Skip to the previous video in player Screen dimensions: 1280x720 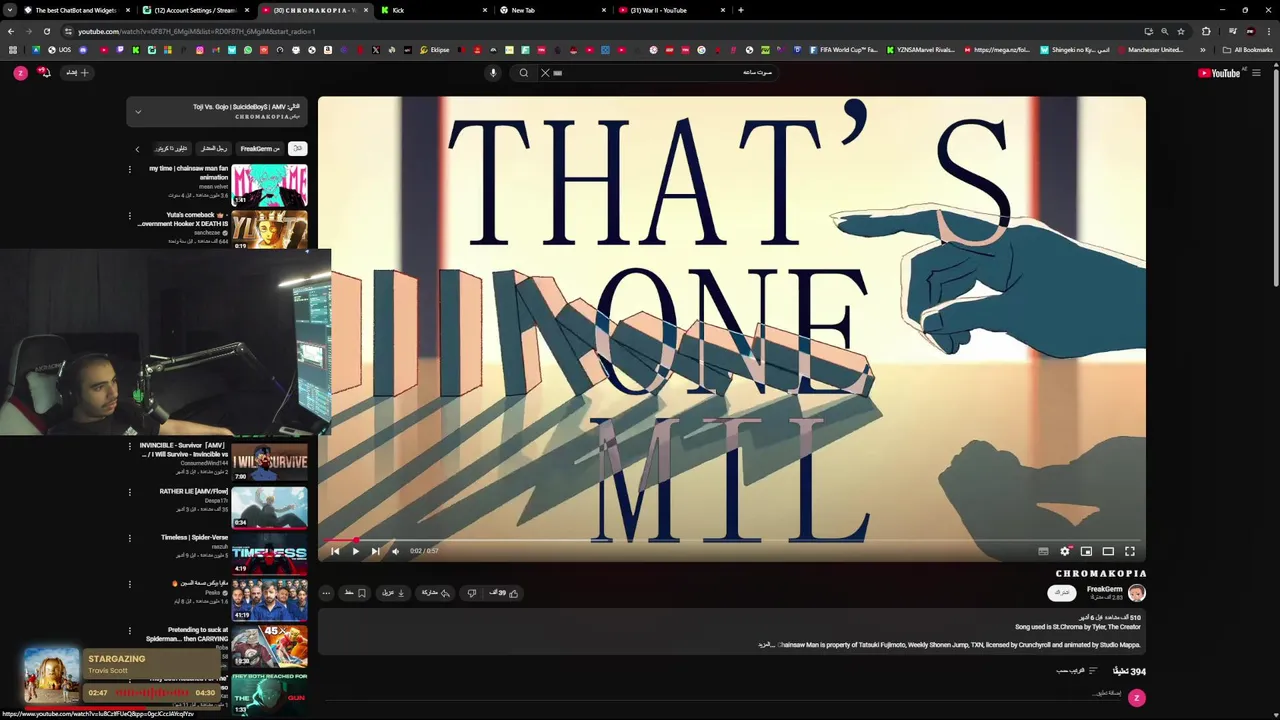(x=335, y=551)
